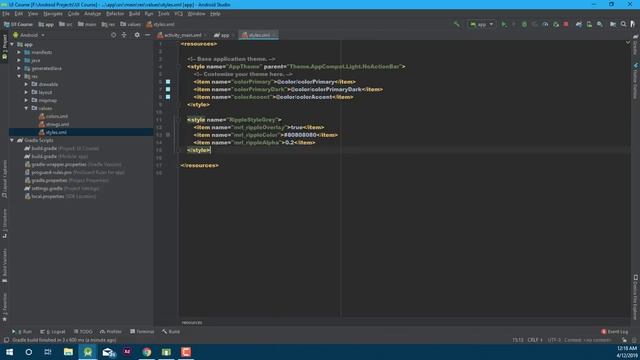The image size is (640, 360).
Task: Open the Profiler tool window button
Action: (111, 331)
